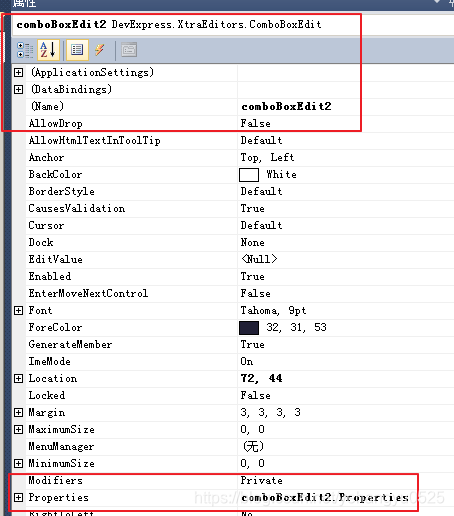Select the Cursor property name
This screenshot has height=516, width=454.
[x=46, y=226]
